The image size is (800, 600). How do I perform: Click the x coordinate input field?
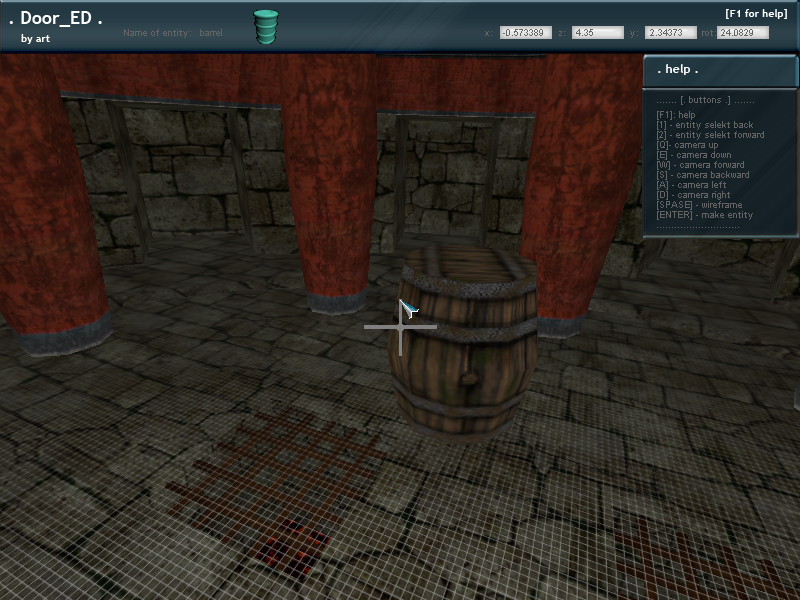[x=525, y=33]
